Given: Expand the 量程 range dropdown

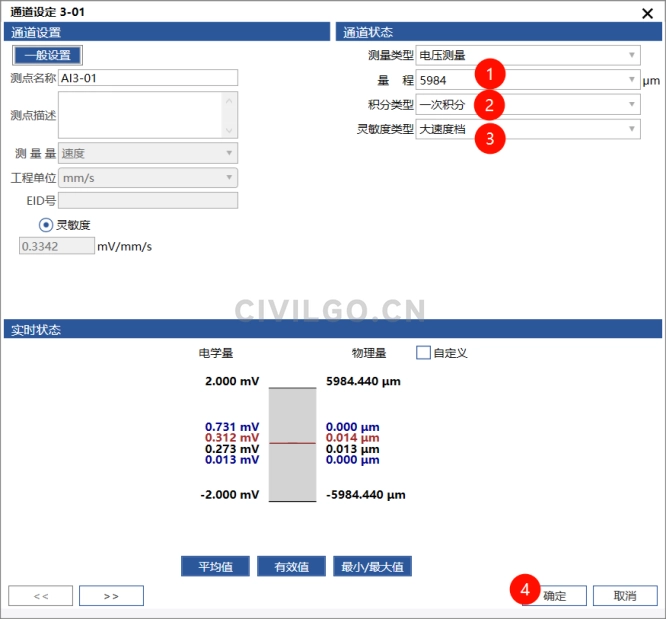Looking at the screenshot, I should [528, 80].
